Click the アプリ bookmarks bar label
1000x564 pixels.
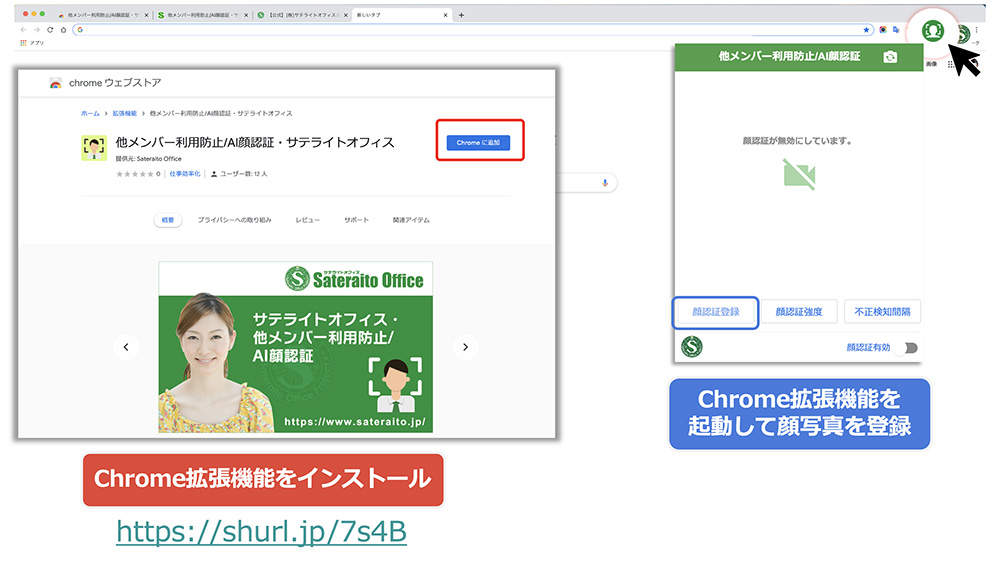point(37,43)
